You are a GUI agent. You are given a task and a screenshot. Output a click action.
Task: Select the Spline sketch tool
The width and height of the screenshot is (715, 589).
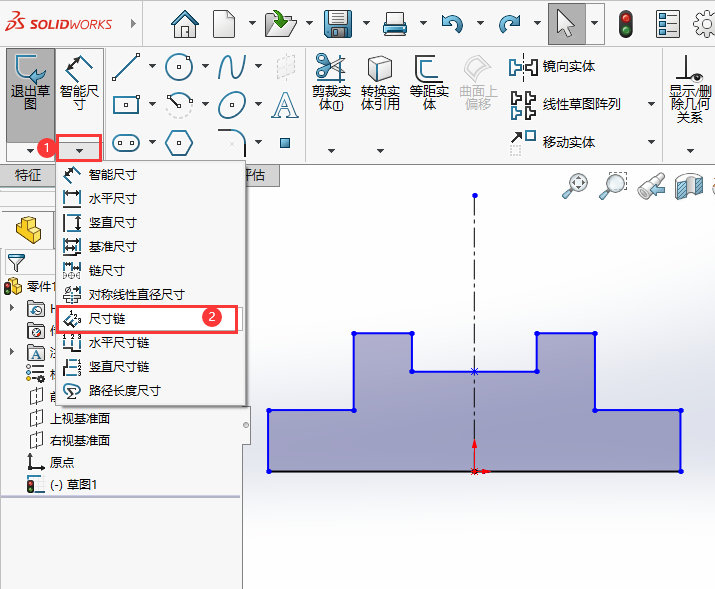coord(232,67)
